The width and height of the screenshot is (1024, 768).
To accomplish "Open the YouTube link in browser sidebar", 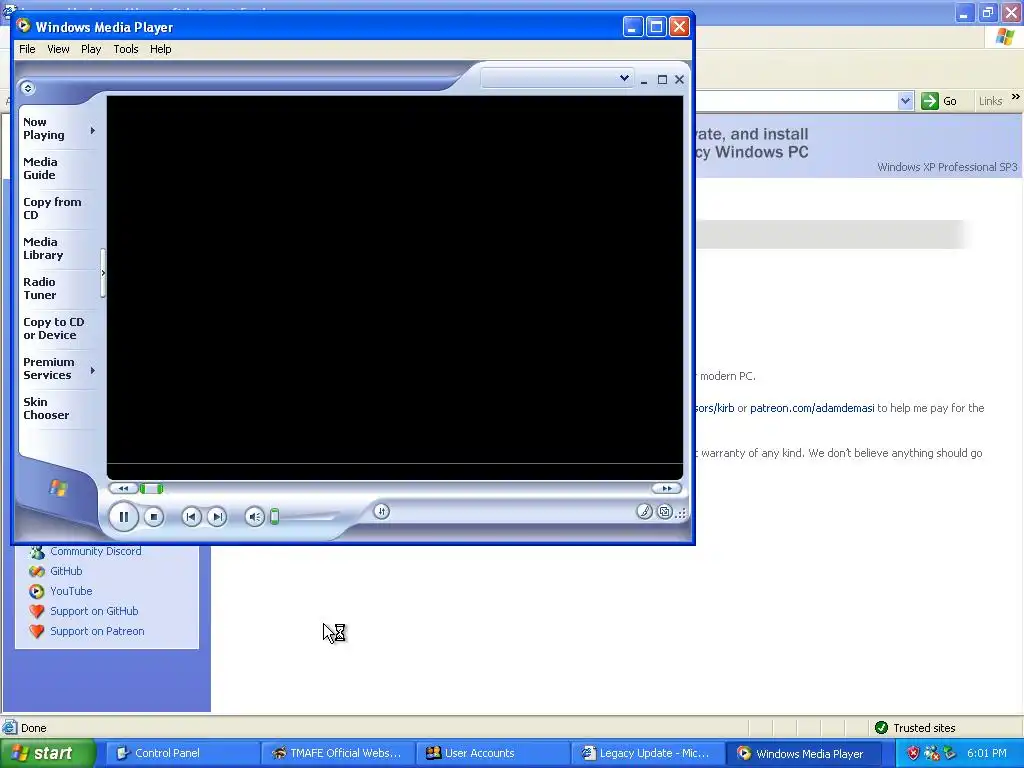I will 71,591.
